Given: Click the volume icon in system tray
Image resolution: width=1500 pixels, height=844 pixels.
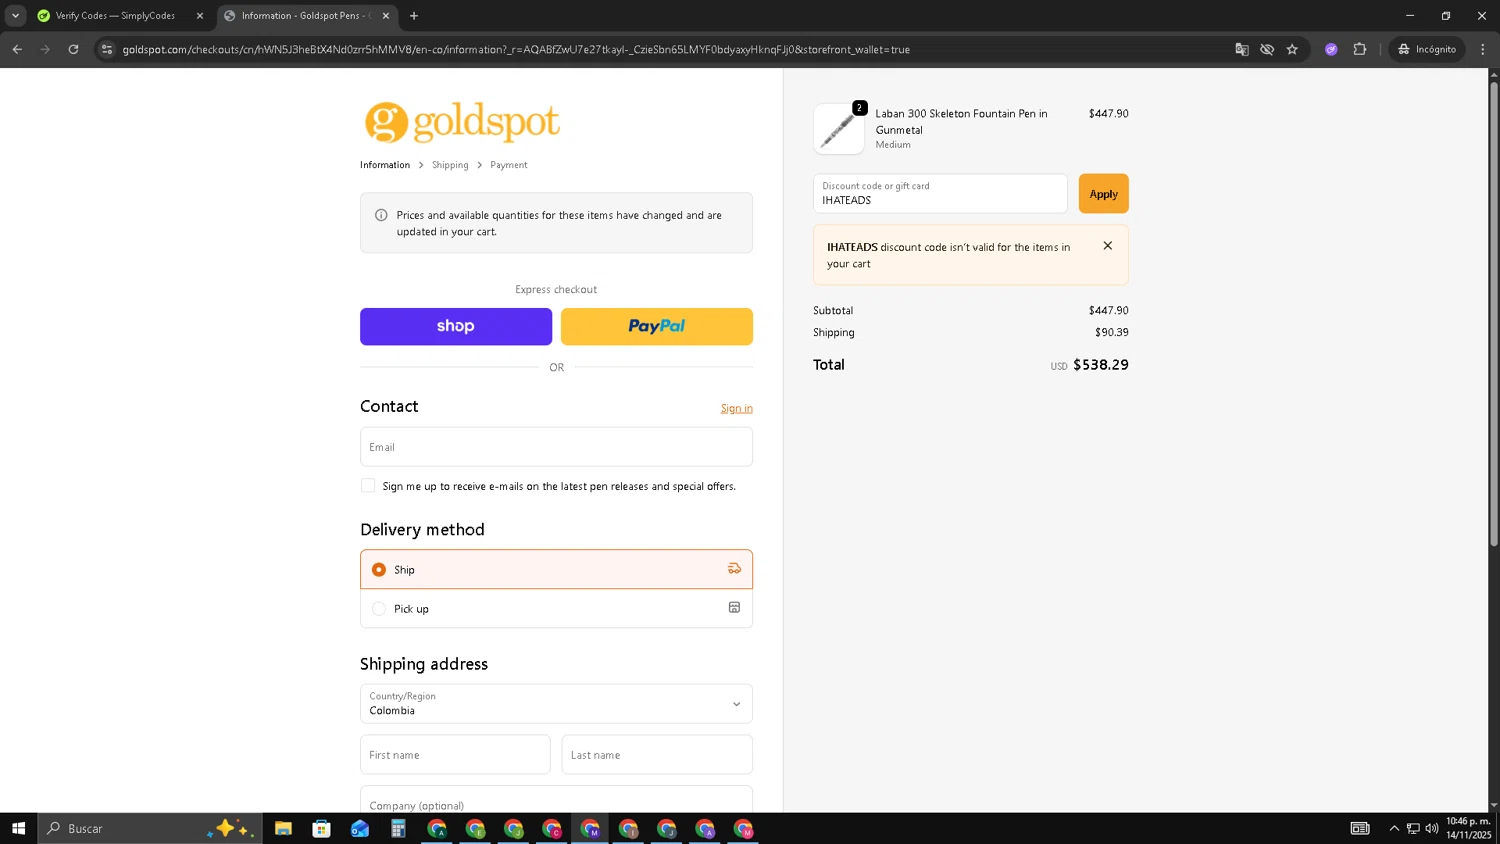Looking at the screenshot, I should pyautogui.click(x=1432, y=828).
